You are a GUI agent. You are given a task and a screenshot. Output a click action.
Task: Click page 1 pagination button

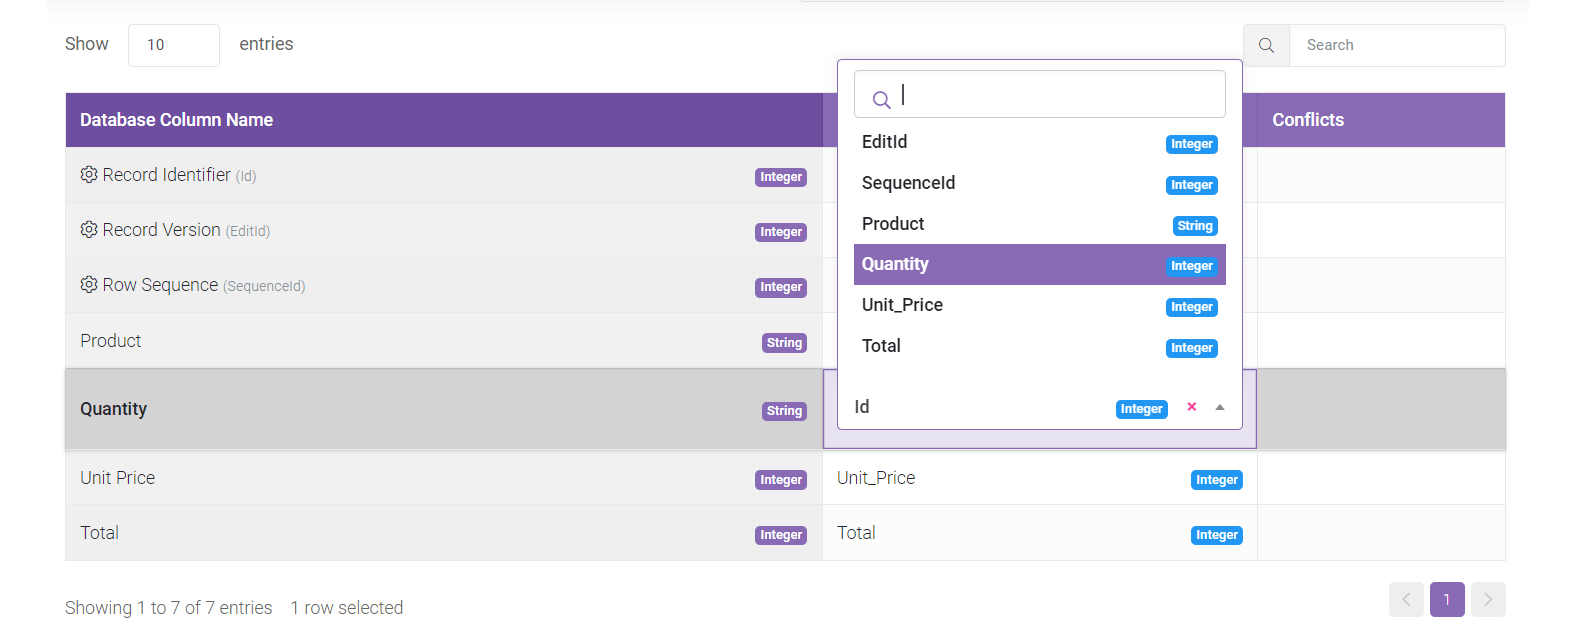[x=1447, y=600]
